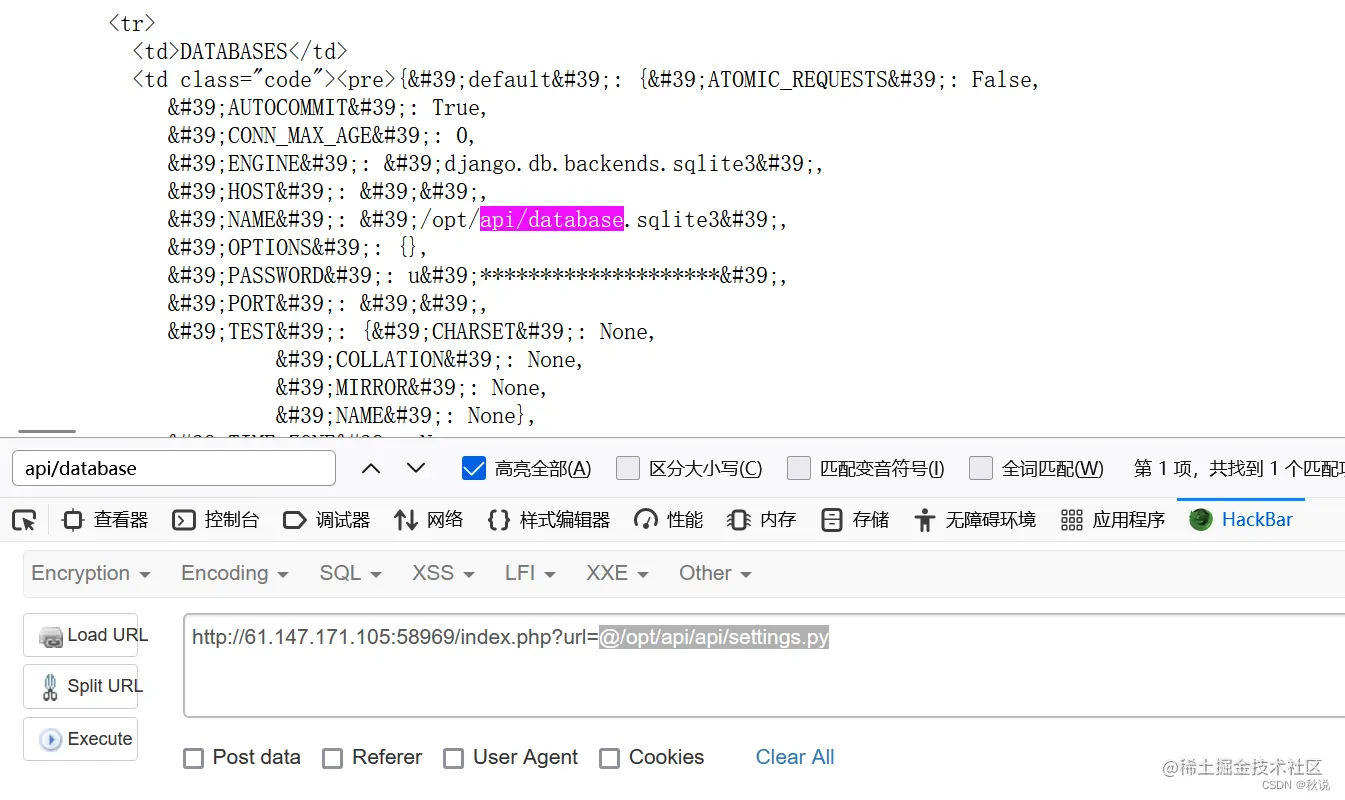1345x800 pixels.
Task: Click the Clear All link
Action: (x=795, y=757)
